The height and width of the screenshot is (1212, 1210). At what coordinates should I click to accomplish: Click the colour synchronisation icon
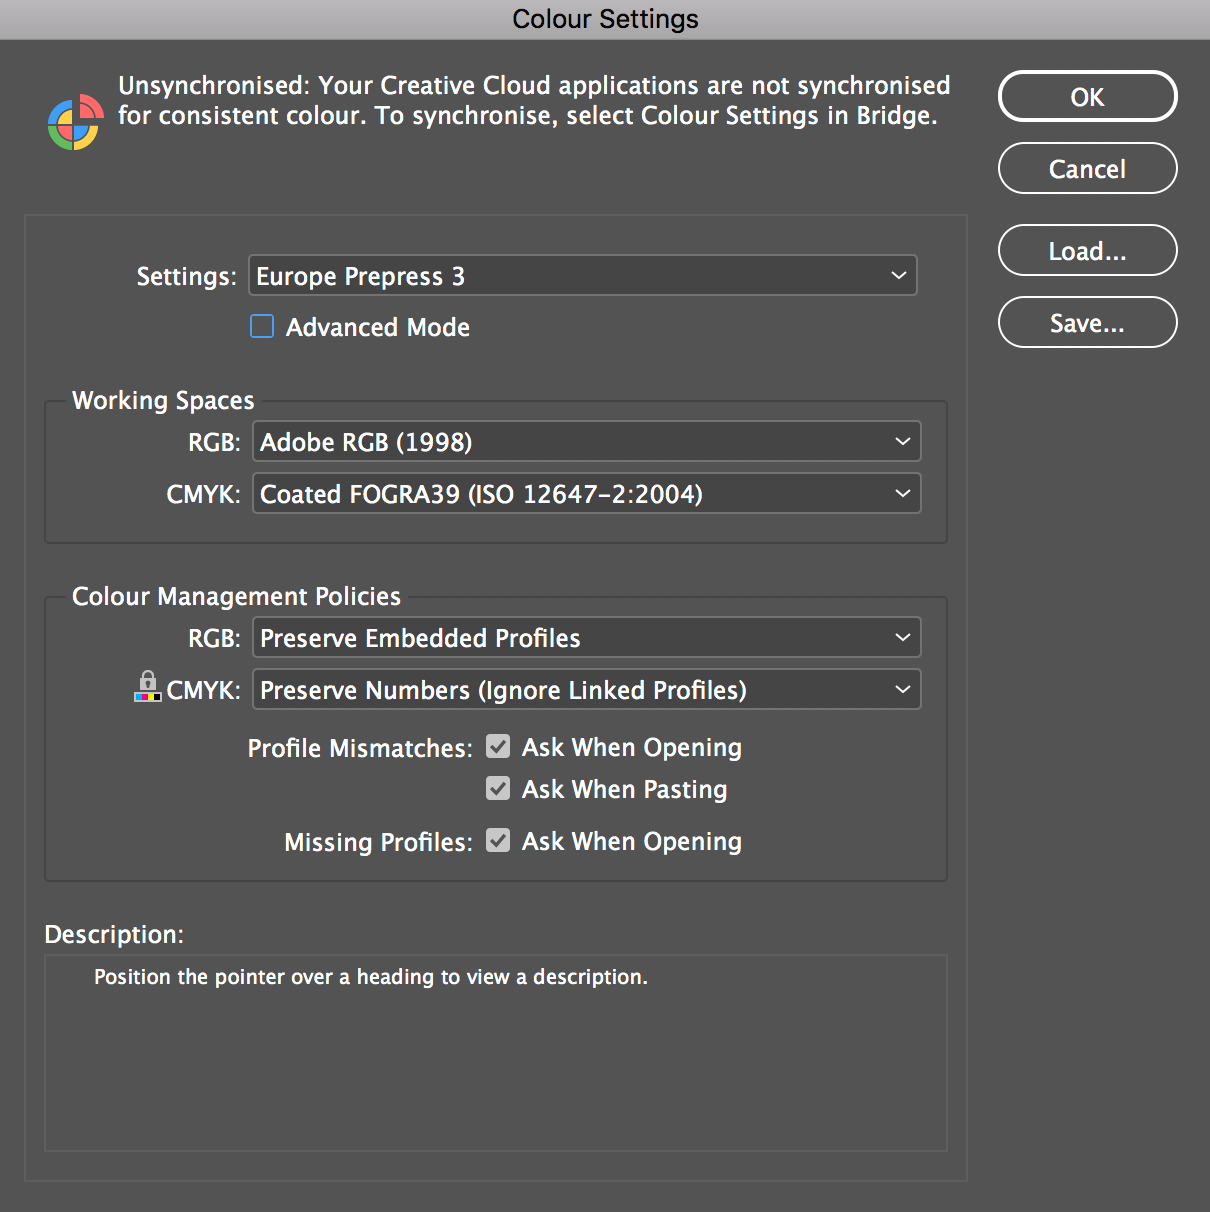(74, 121)
